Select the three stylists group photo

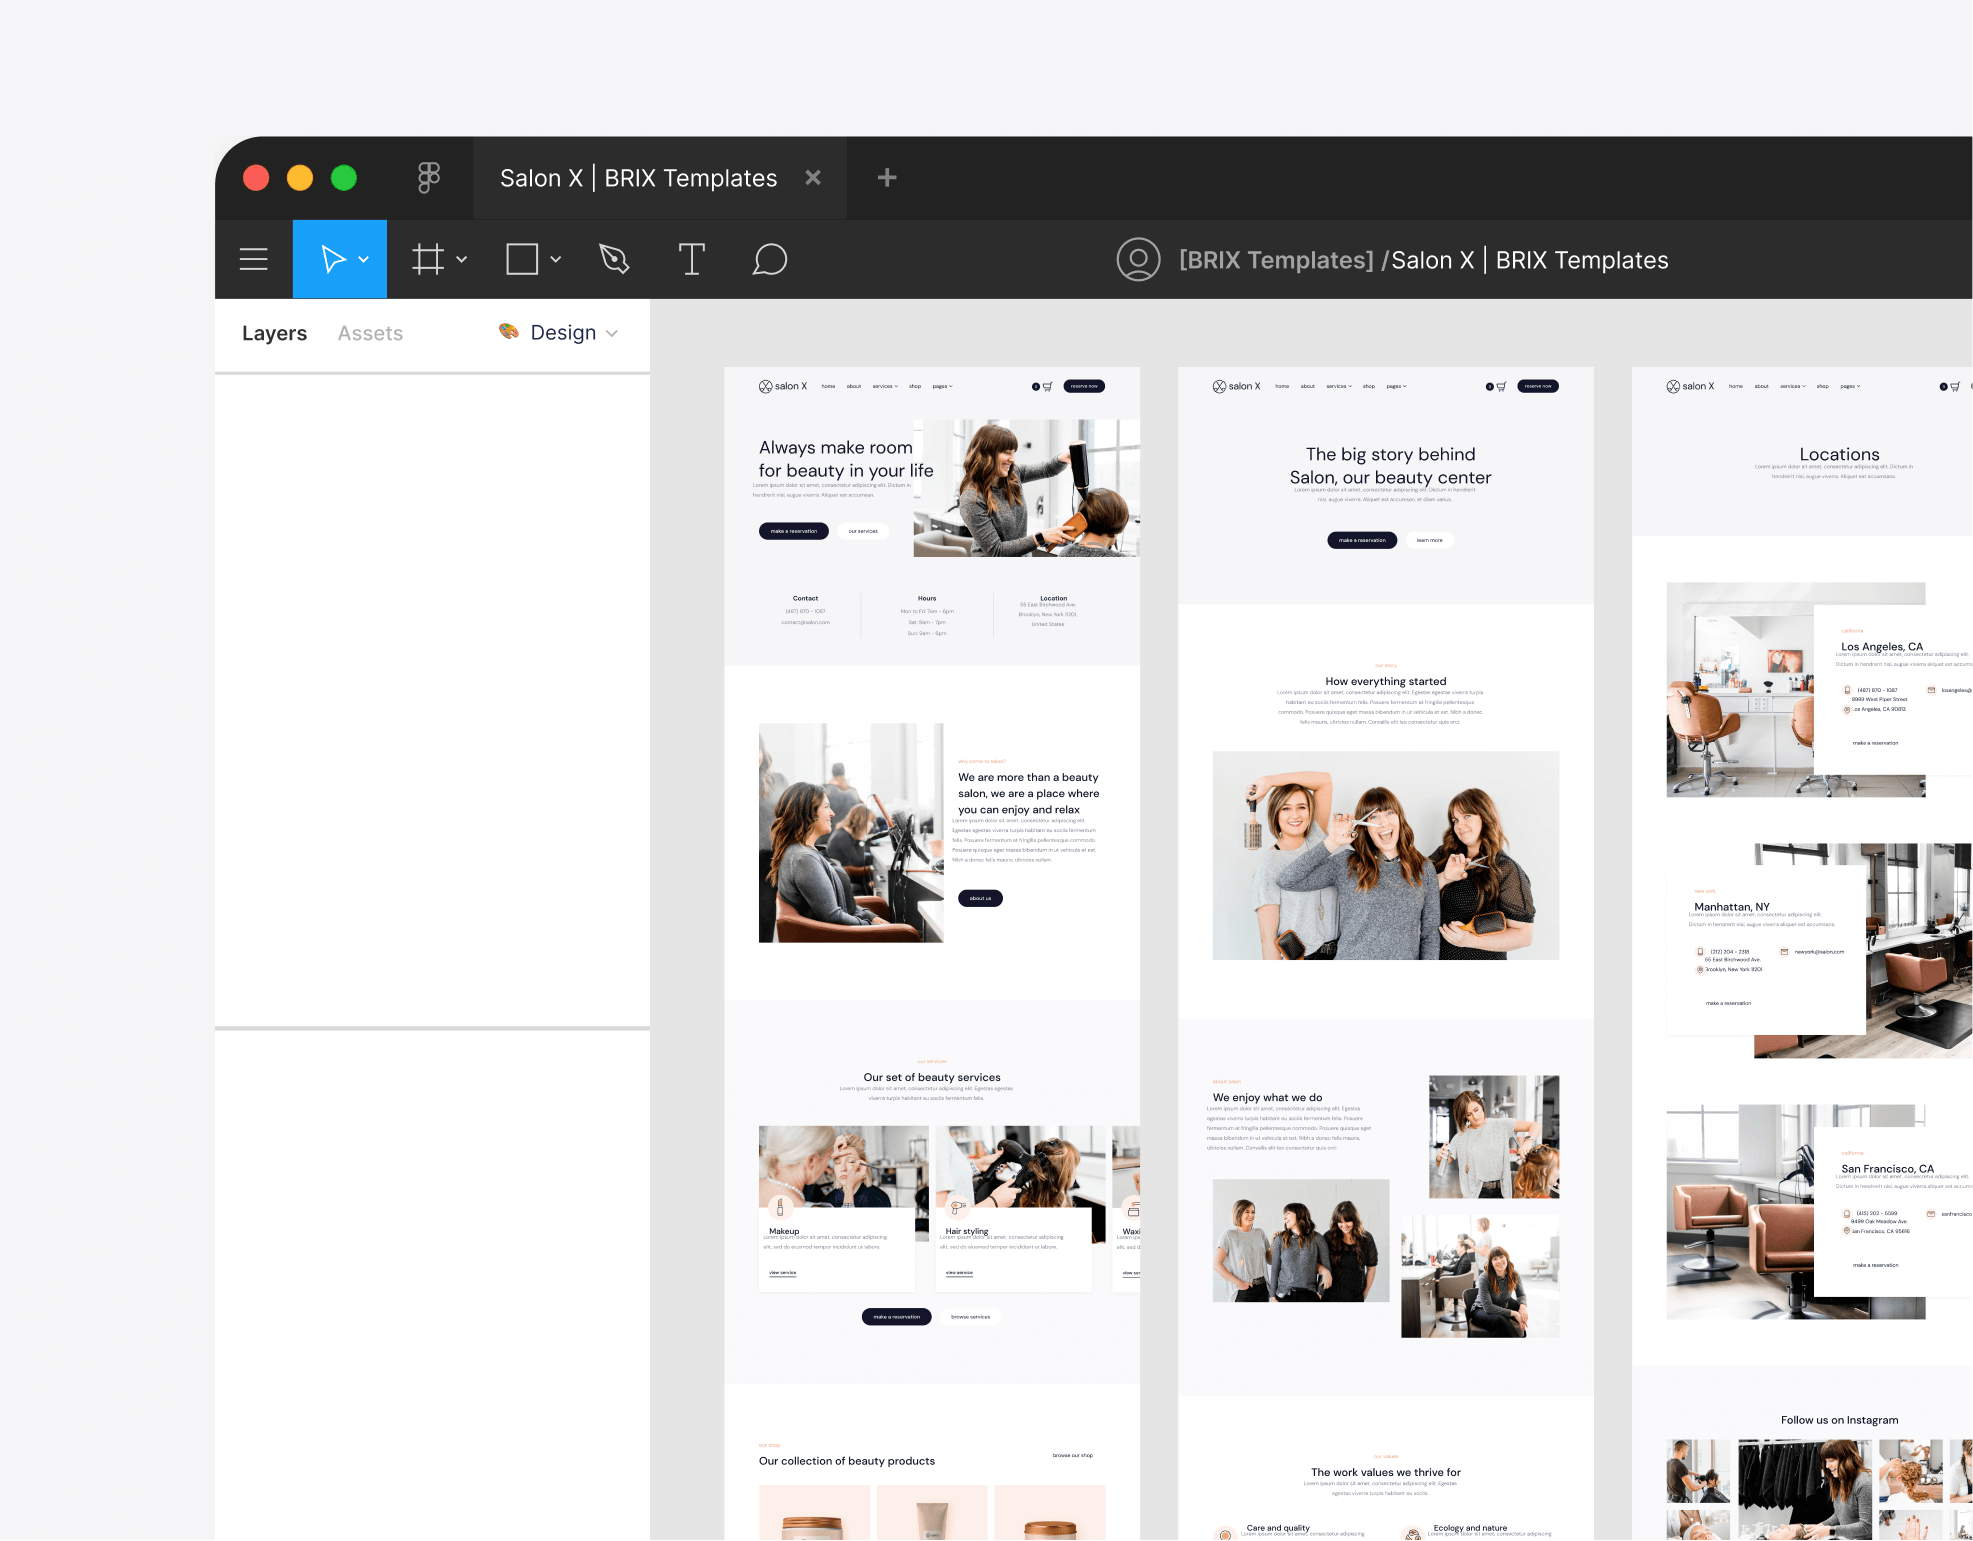[x=1386, y=856]
